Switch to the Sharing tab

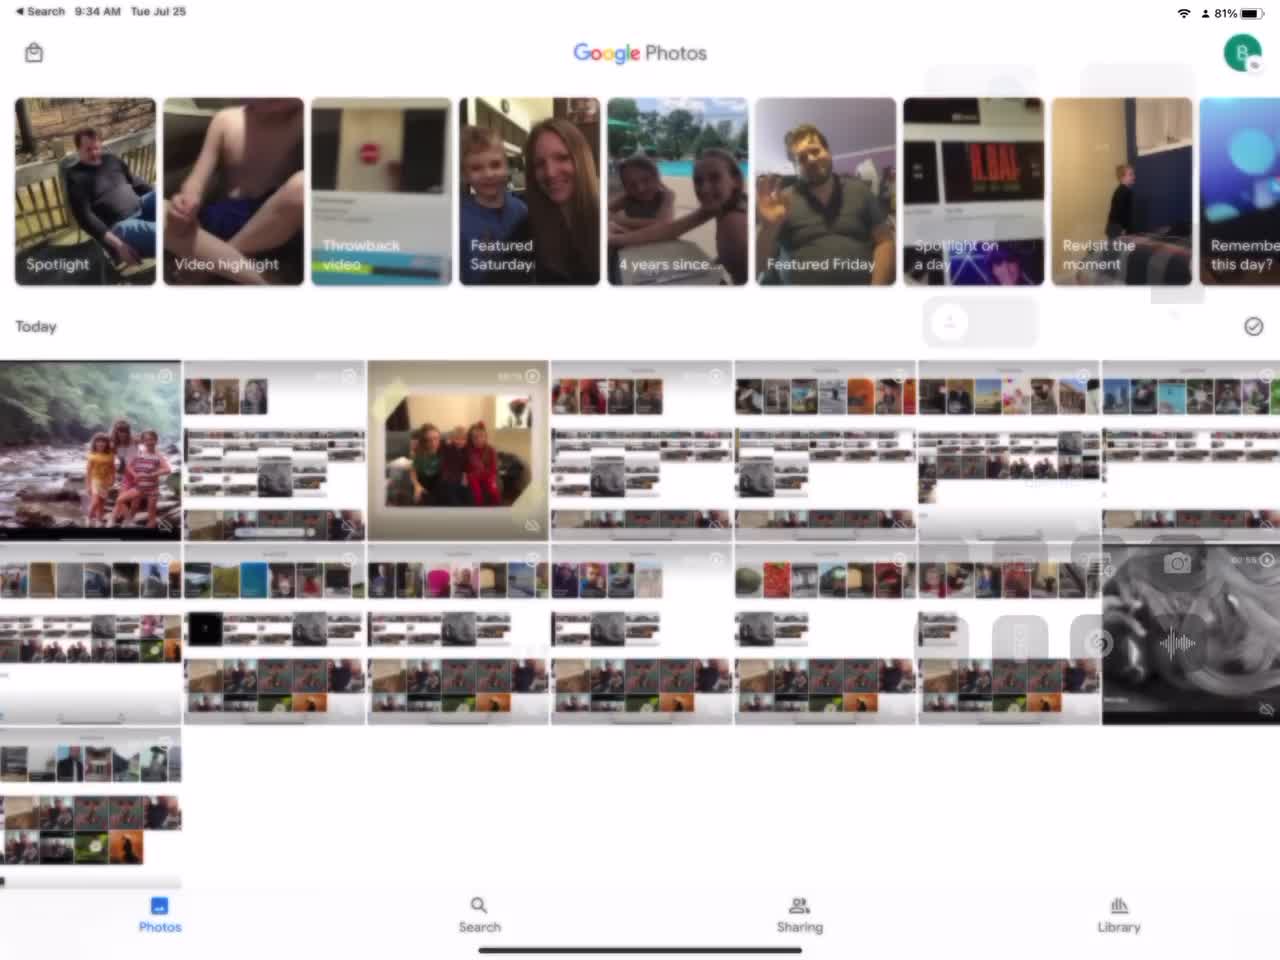[799, 915]
